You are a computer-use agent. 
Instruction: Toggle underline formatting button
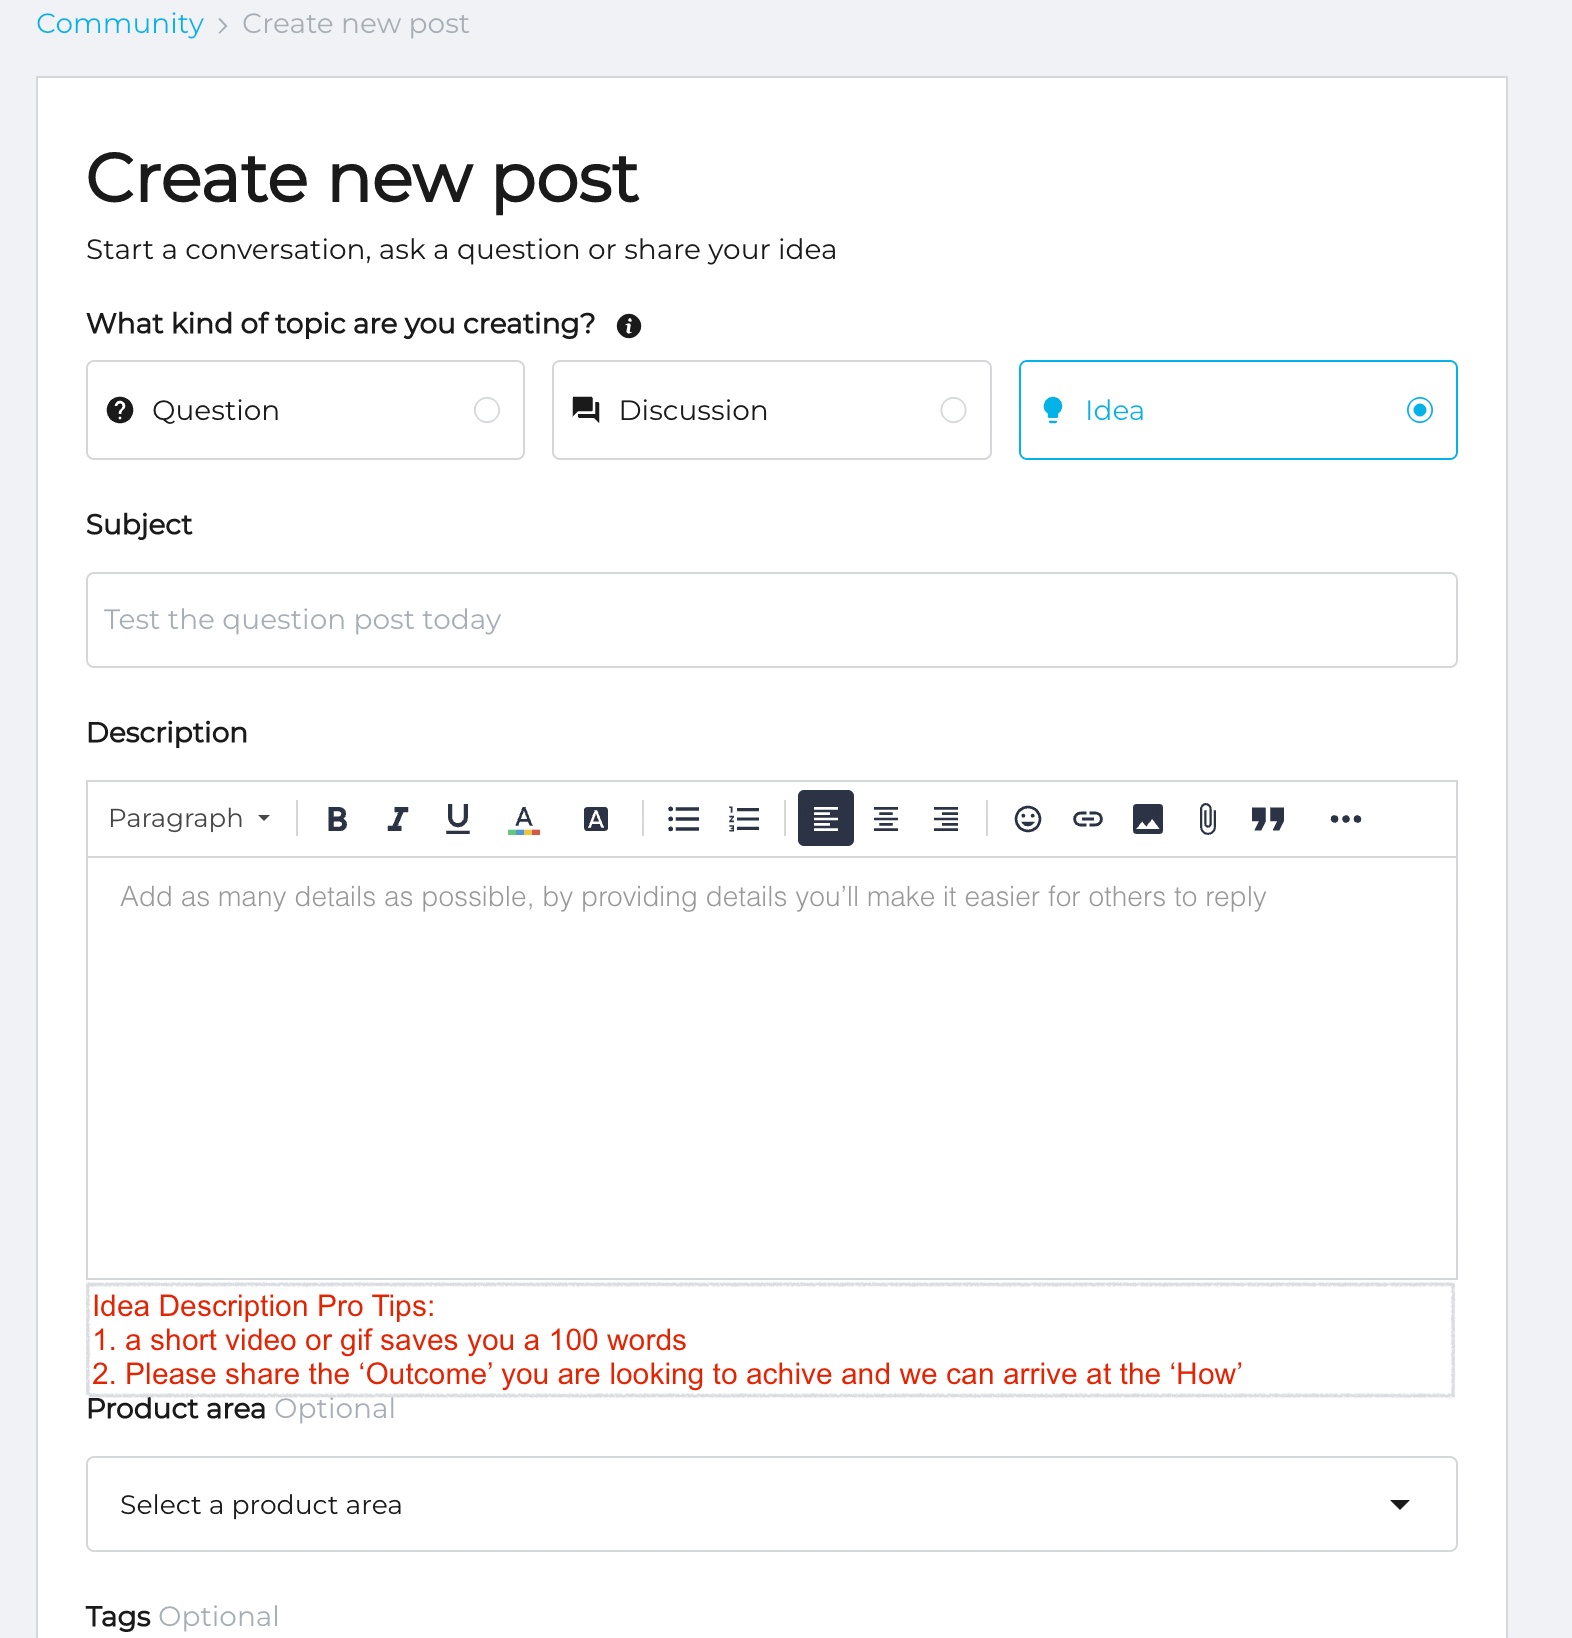point(458,819)
